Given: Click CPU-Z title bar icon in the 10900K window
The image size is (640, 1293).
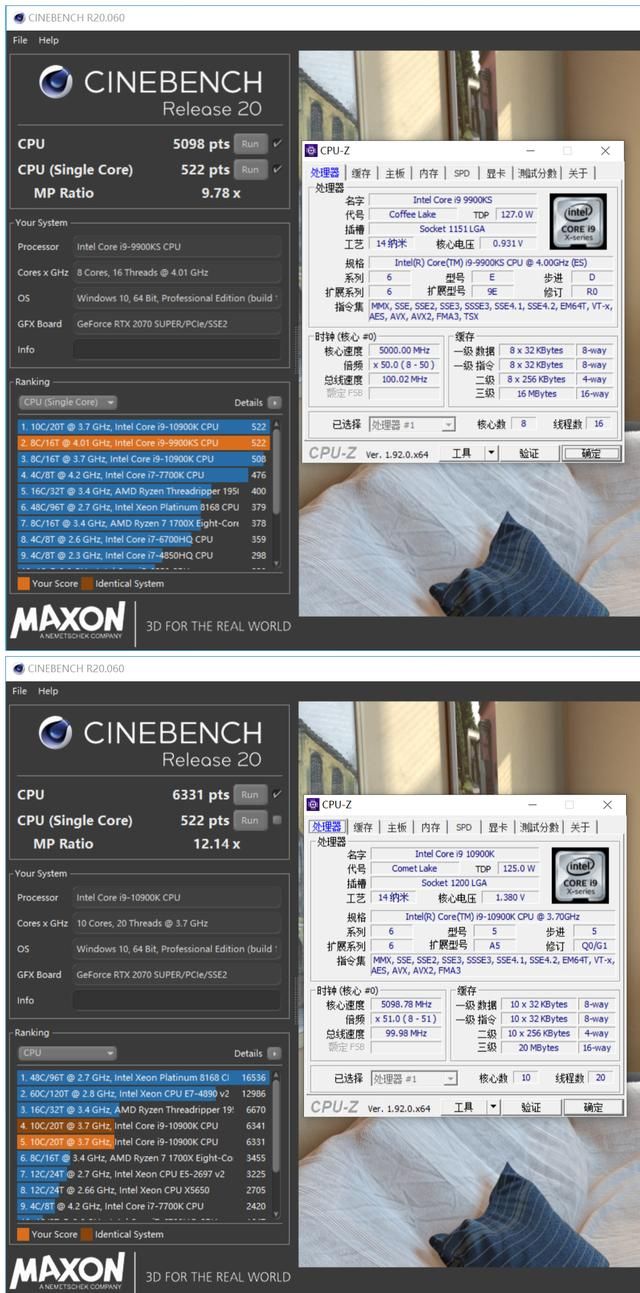Looking at the screenshot, I should [312, 804].
